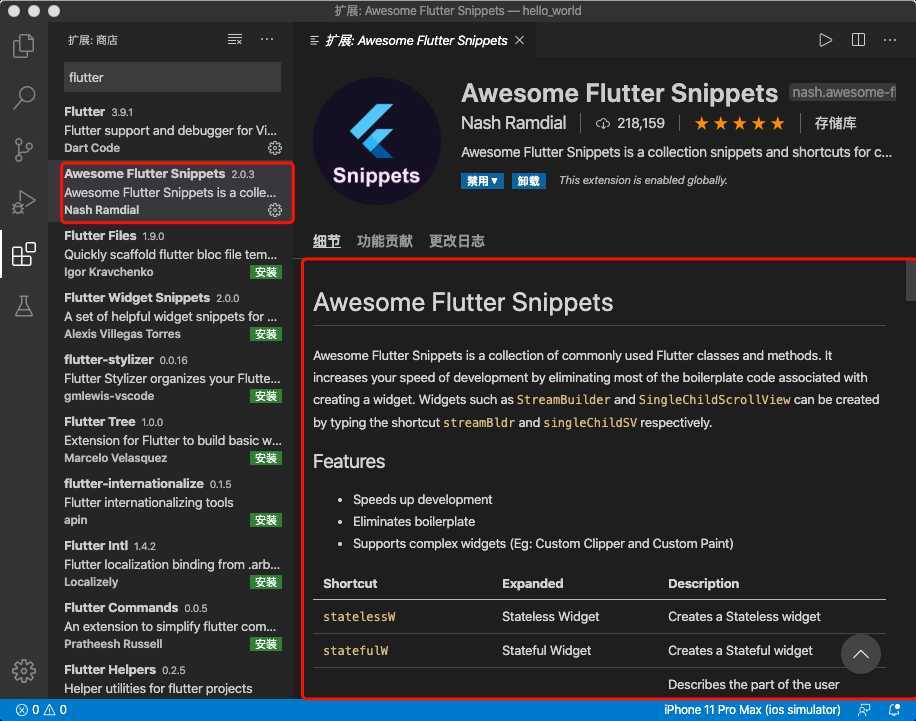The height and width of the screenshot is (721, 916).
Task: Open the 禁用 disable dropdown
Action: coord(482,181)
